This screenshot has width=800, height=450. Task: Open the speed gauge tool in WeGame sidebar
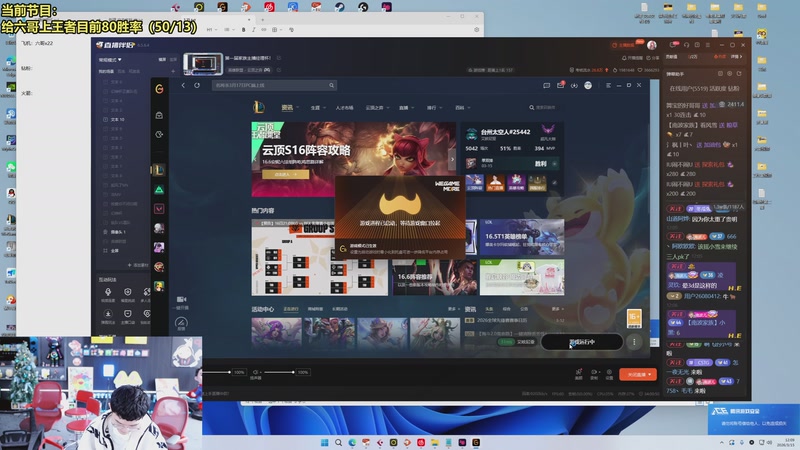tap(181, 322)
